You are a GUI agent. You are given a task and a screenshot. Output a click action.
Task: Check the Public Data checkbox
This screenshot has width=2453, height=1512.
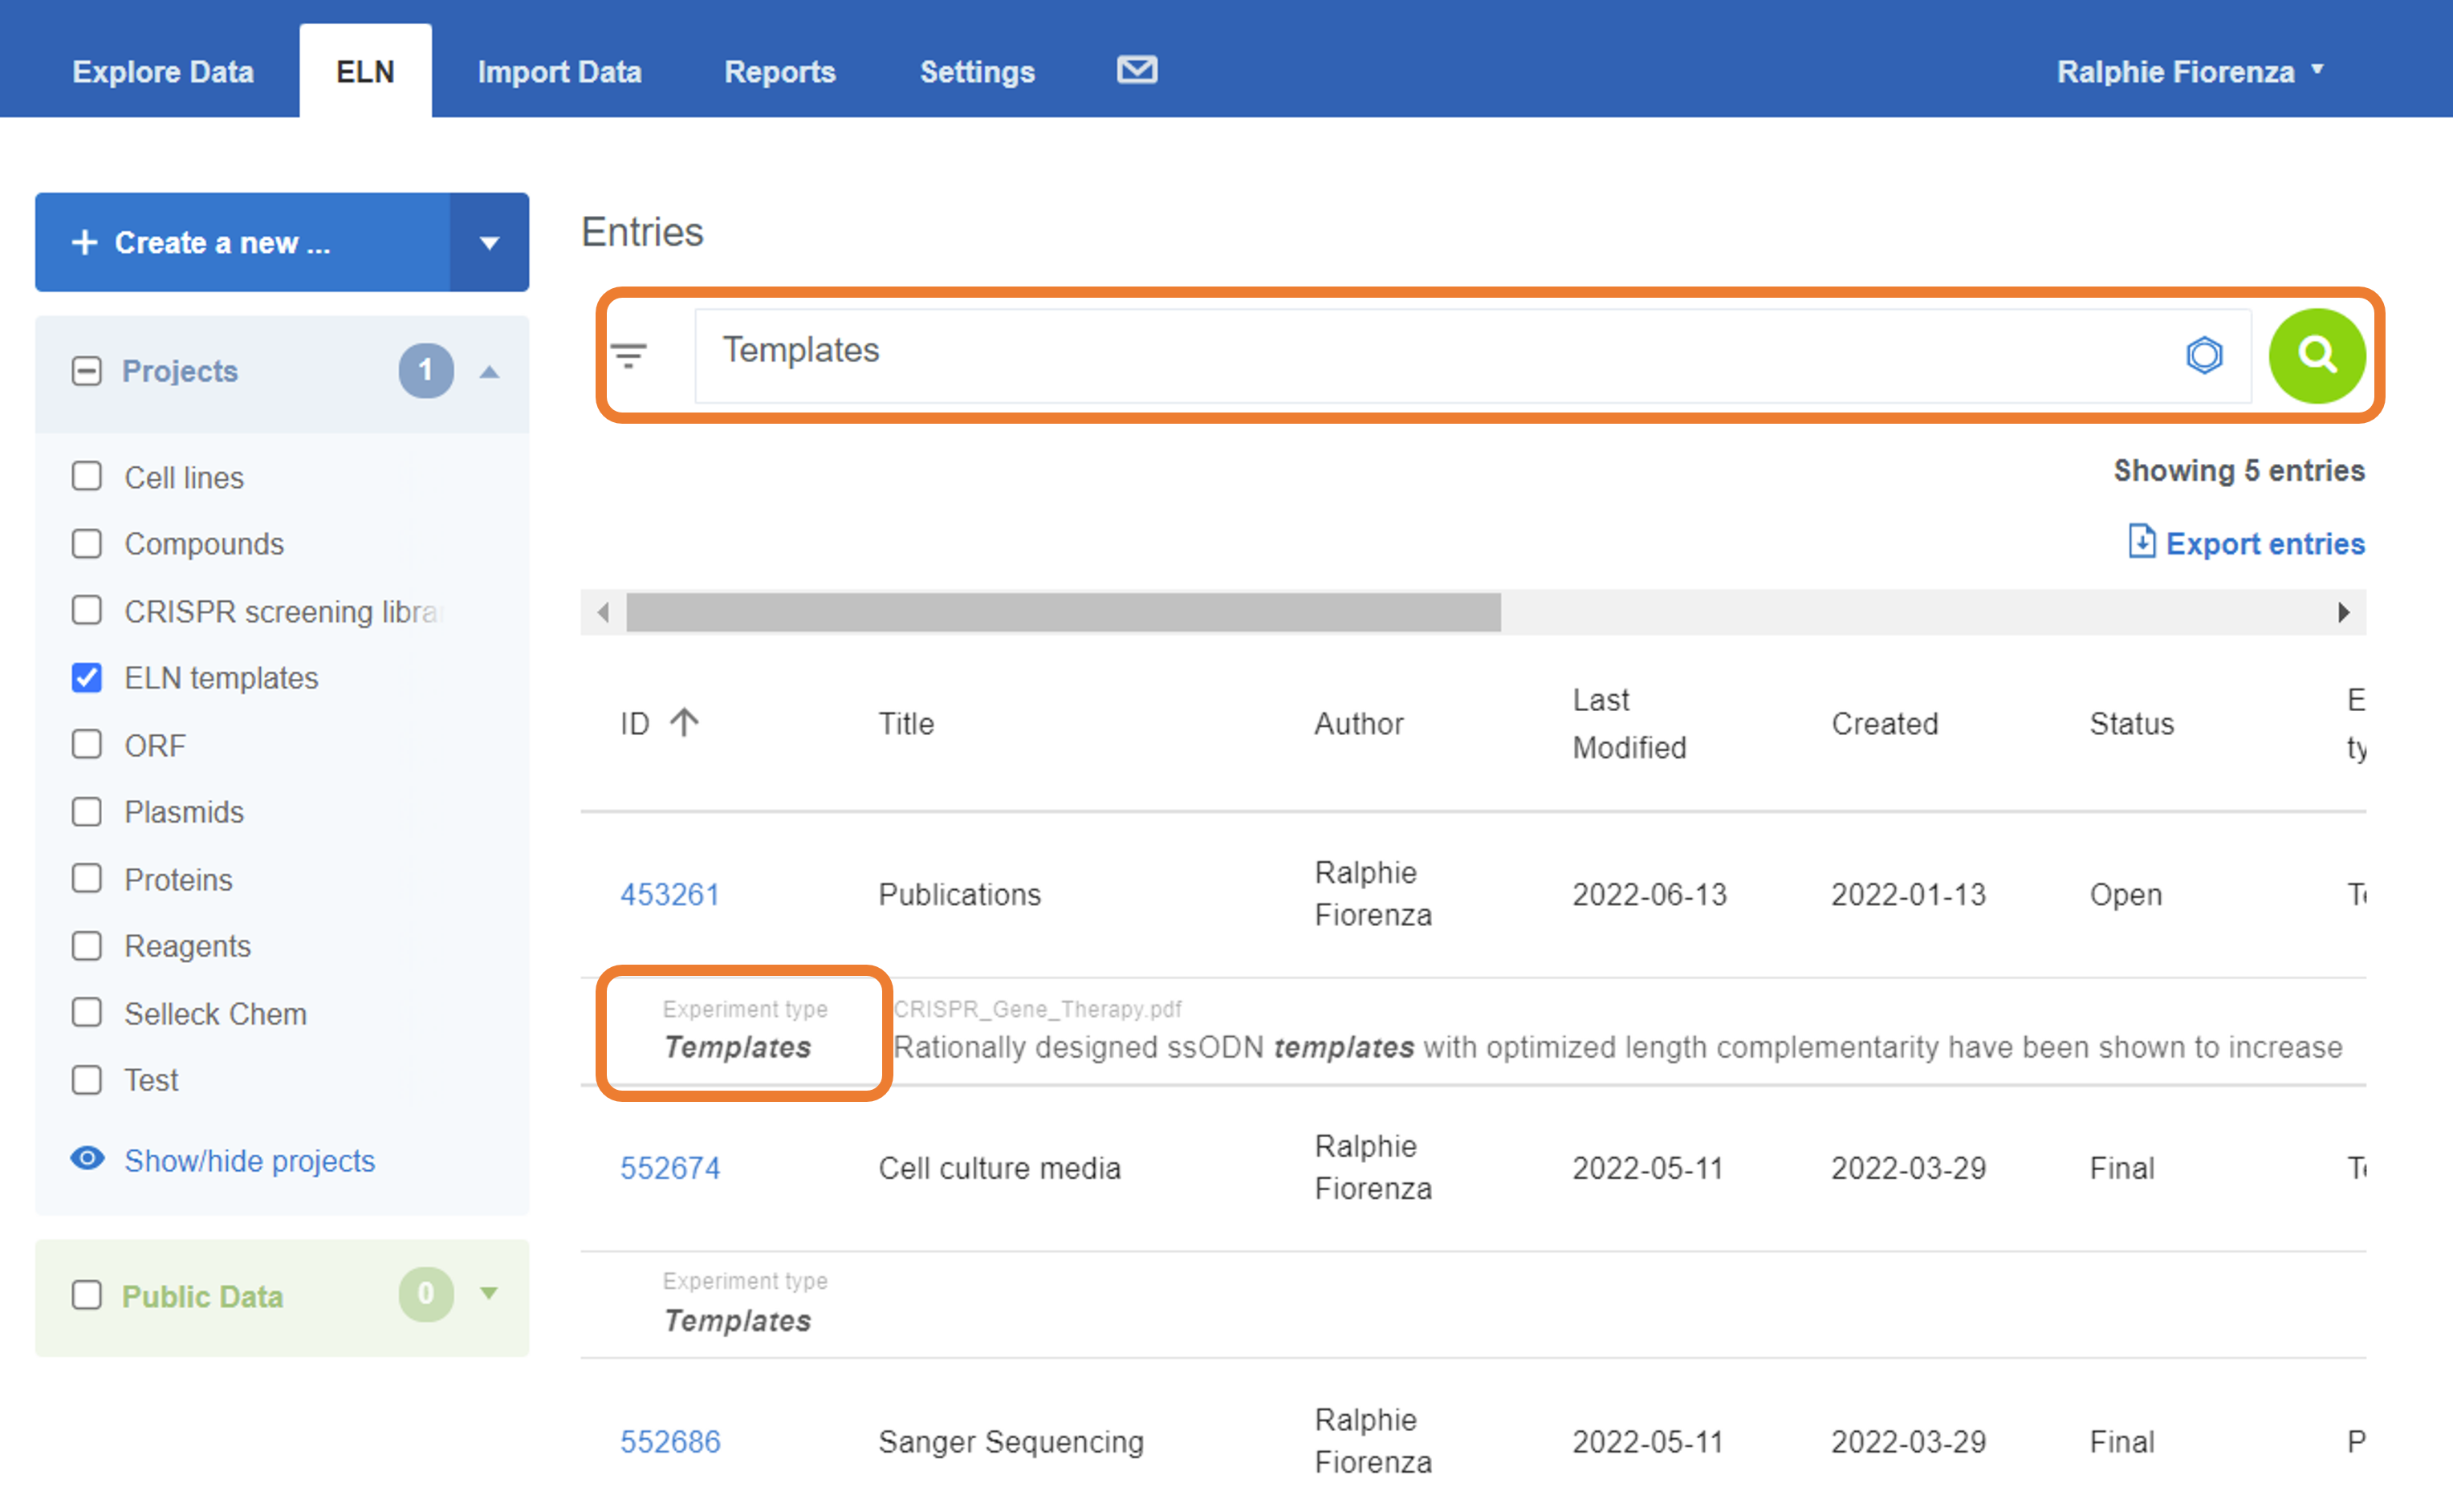tap(87, 1295)
